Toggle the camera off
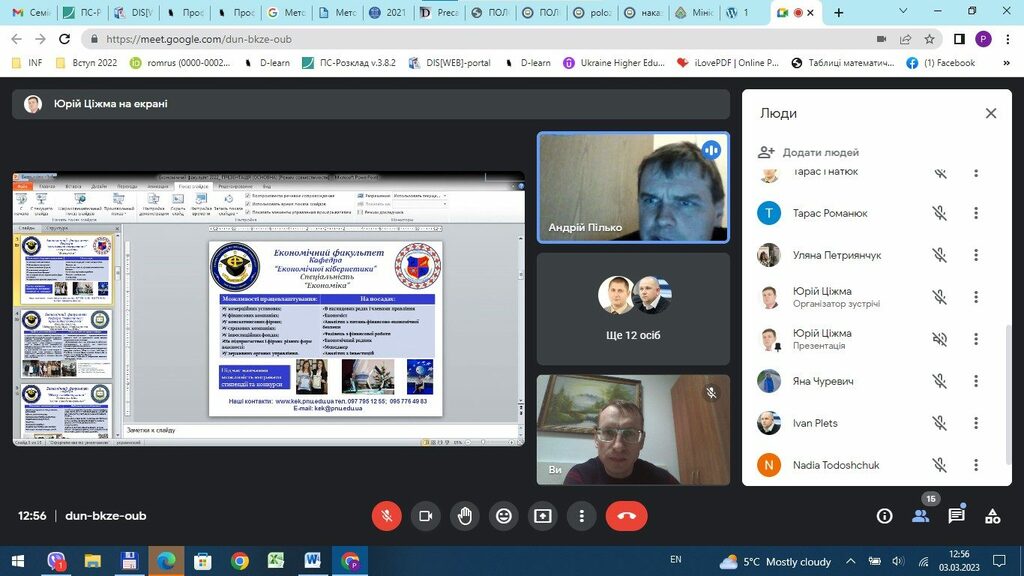 coord(425,516)
